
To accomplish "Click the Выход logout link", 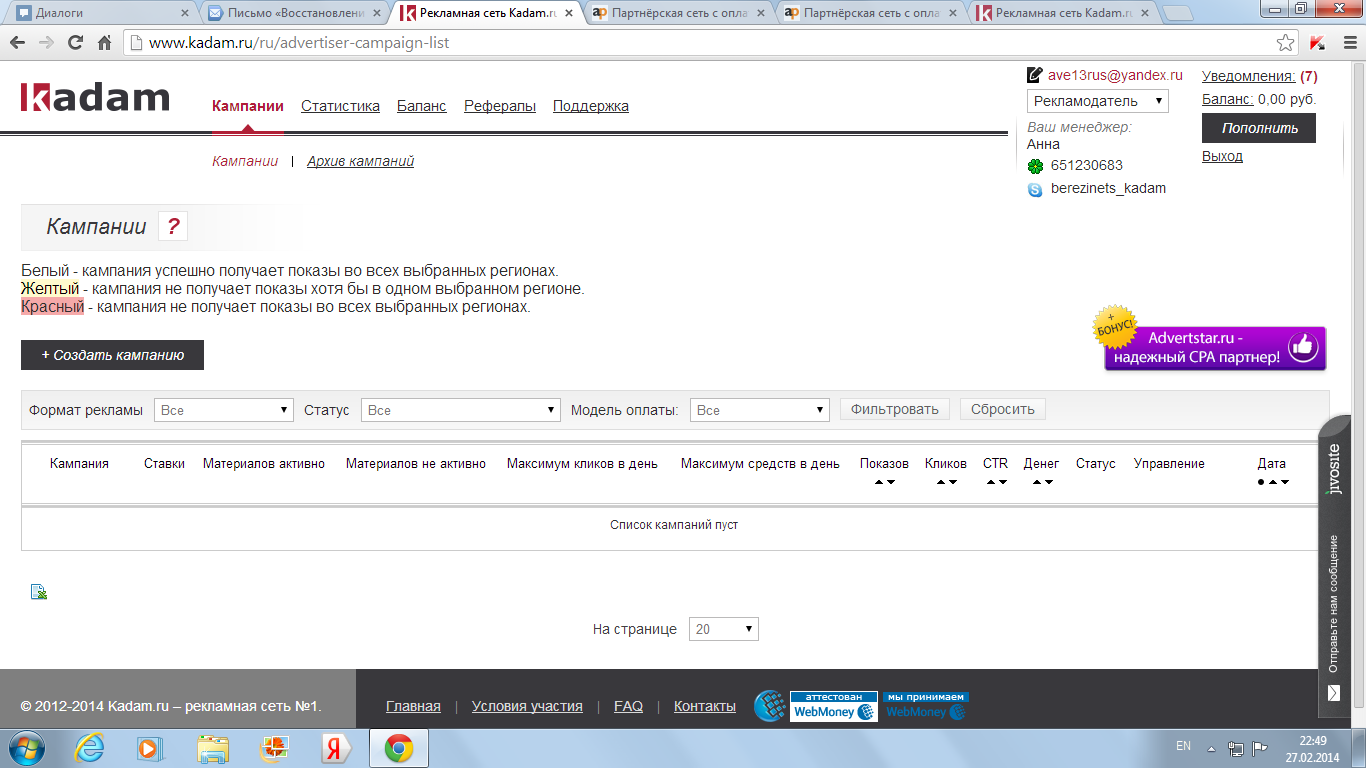I will point(1222,156).
